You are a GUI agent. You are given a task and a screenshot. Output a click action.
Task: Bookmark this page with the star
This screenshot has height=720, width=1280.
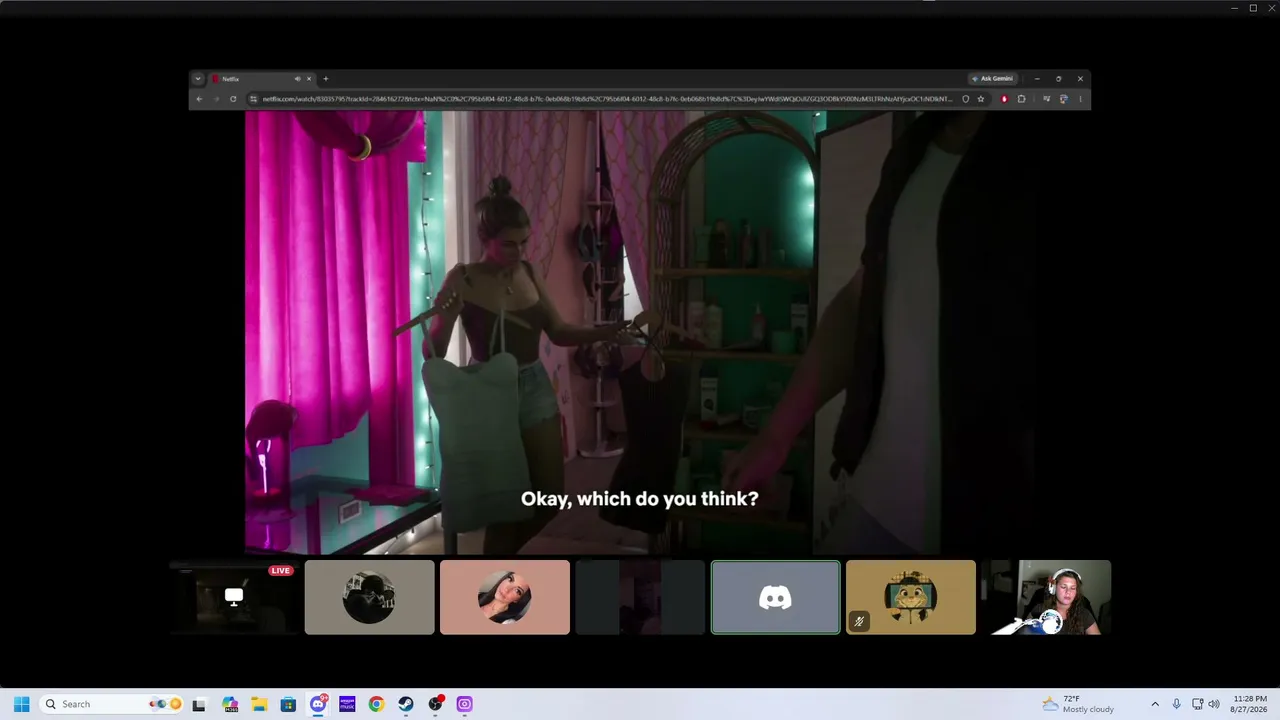(981, 99)
